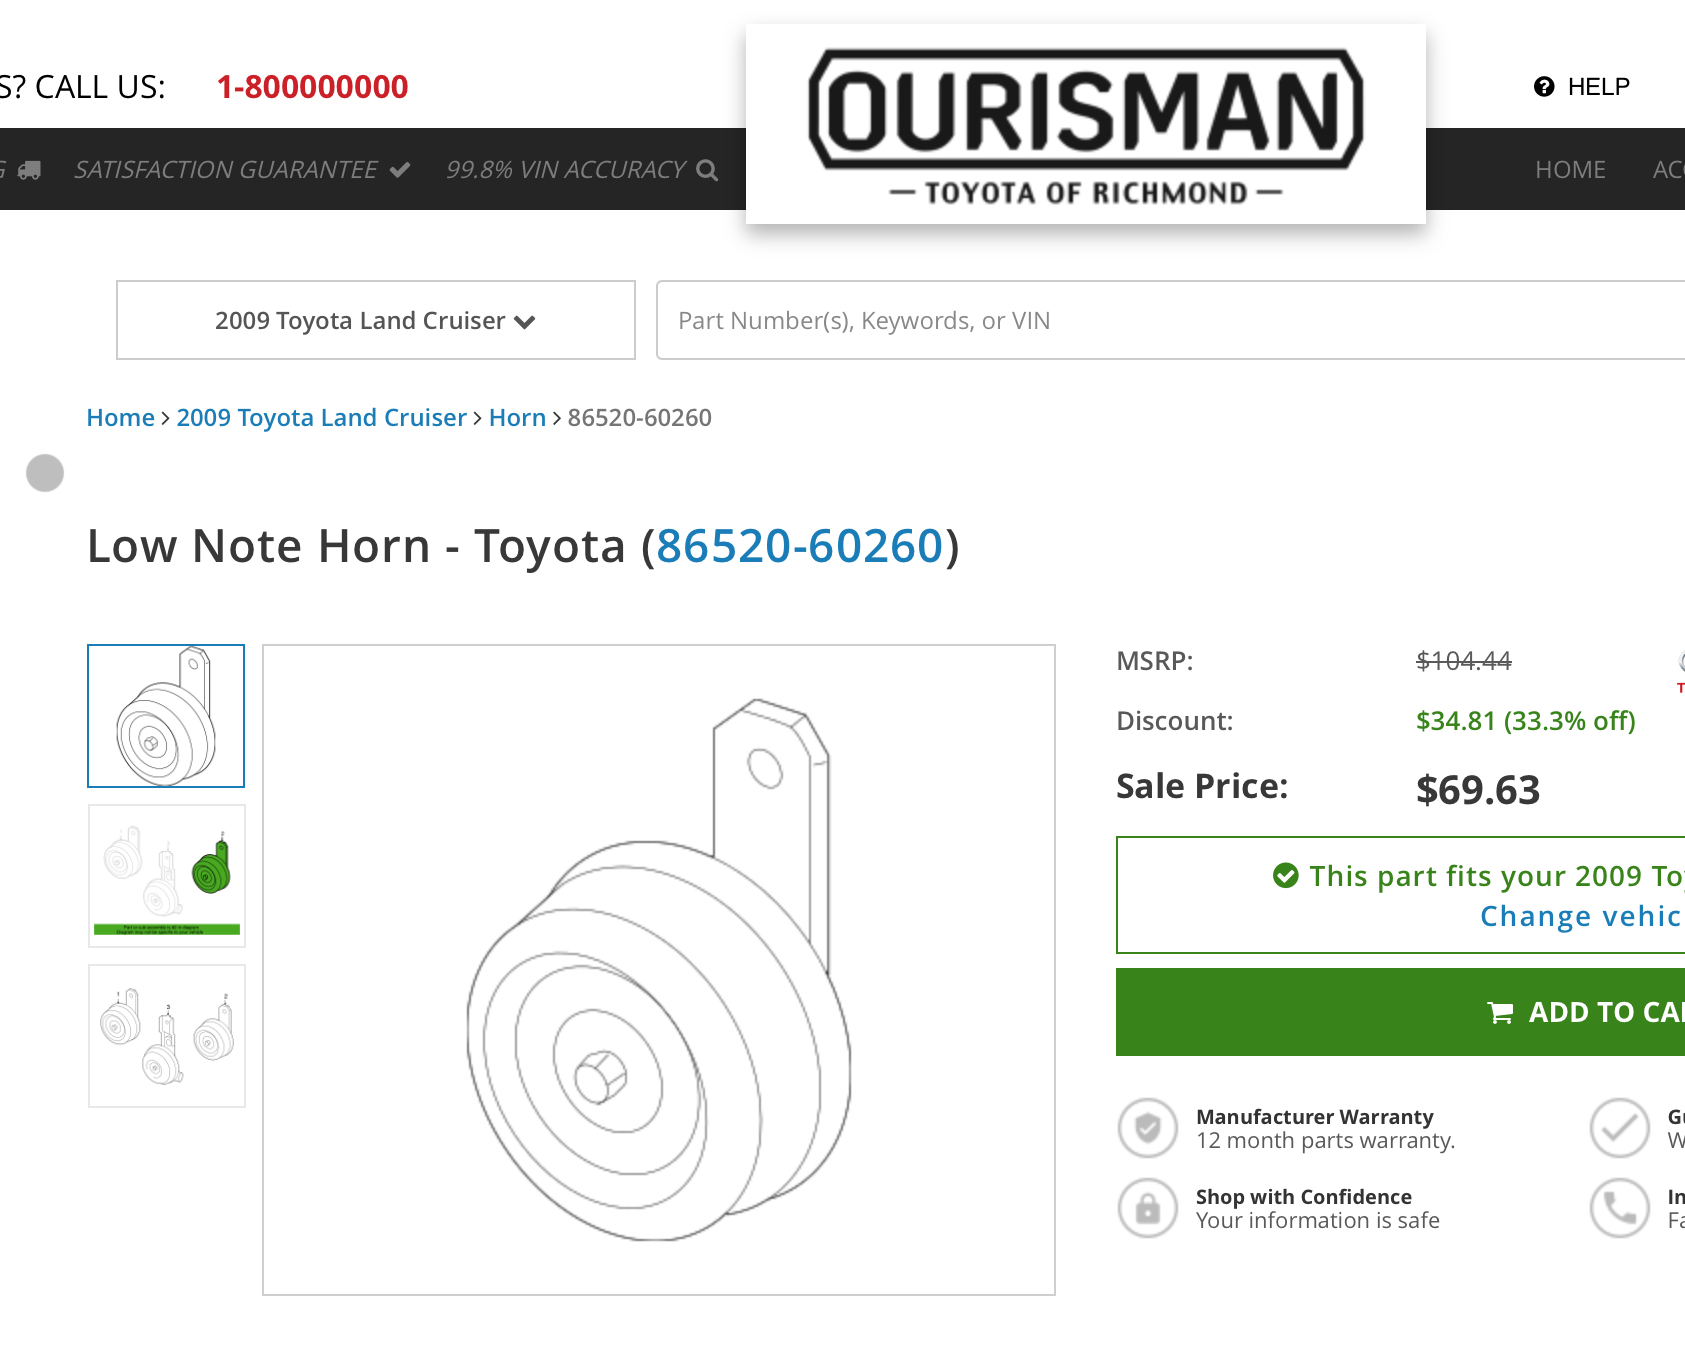Click the guarantee checkmark circle icon
Viewport: 1685px width, 1364px height.
(x=1620, y=1128)
